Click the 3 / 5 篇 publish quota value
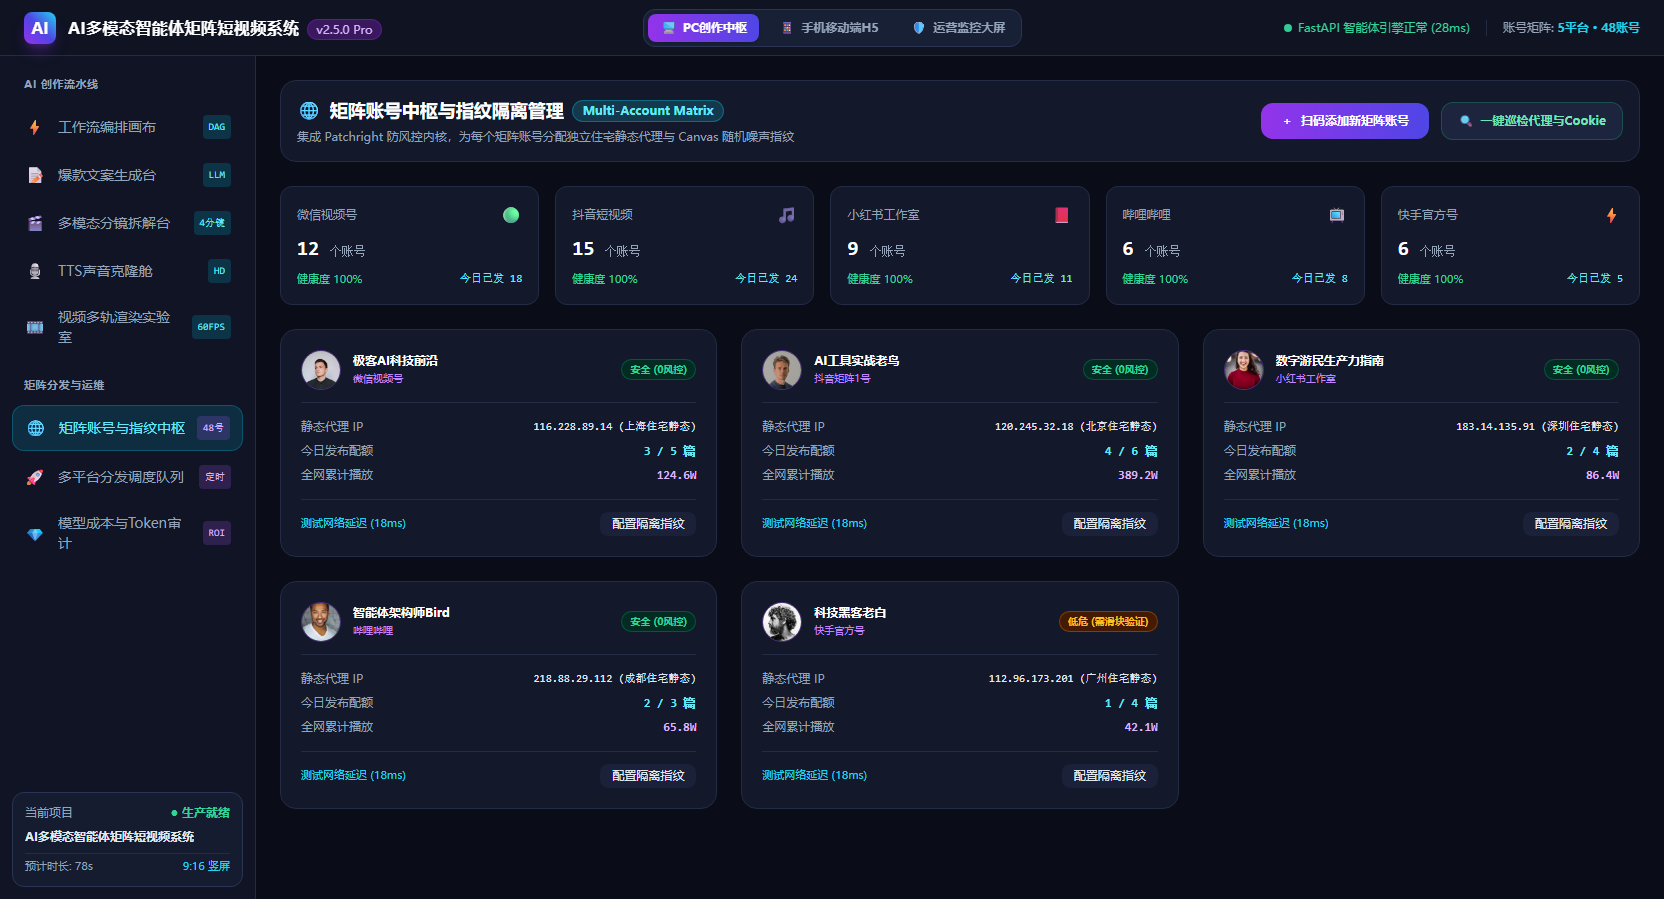 669,451
